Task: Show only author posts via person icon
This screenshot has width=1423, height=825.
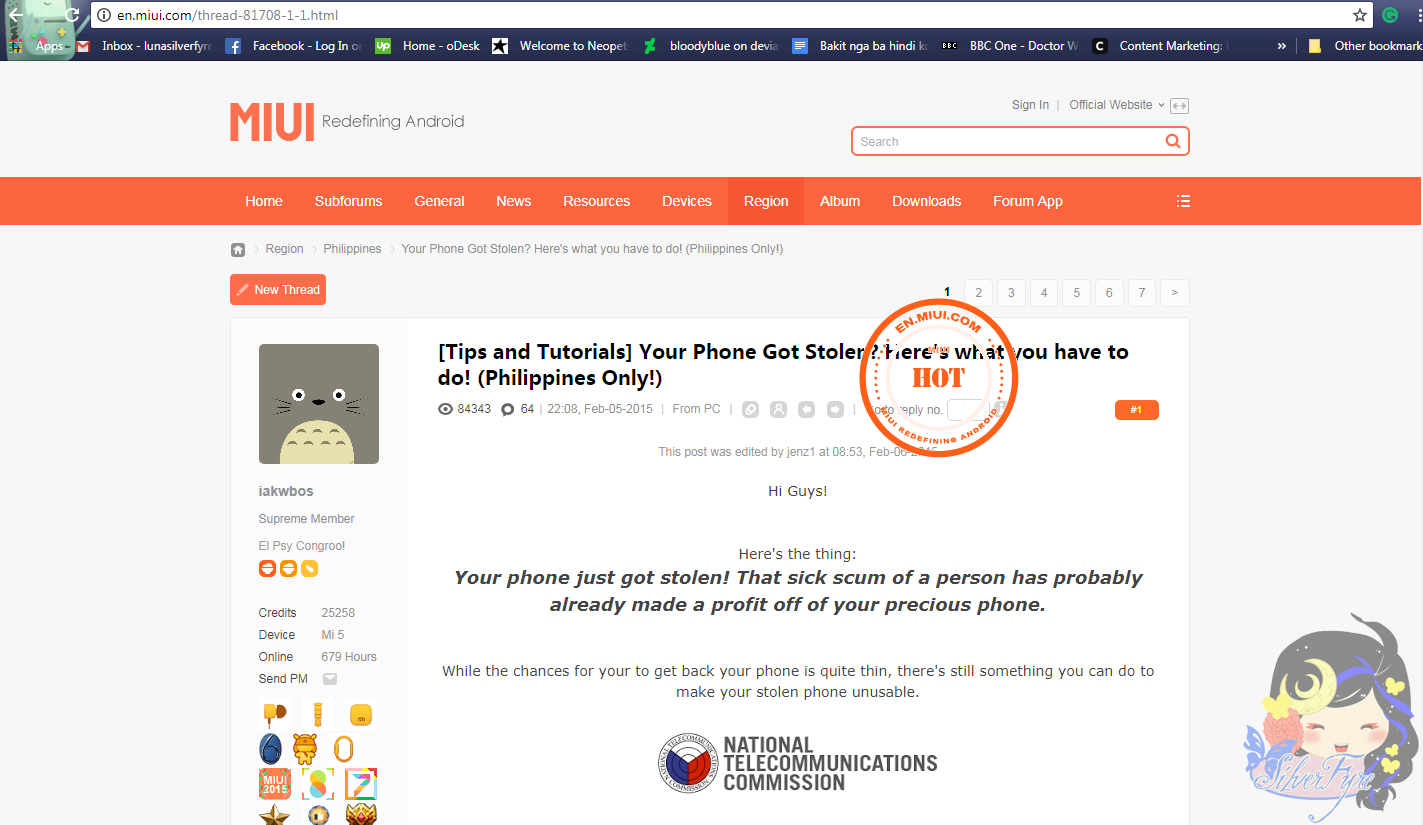Action: point(778,409)
